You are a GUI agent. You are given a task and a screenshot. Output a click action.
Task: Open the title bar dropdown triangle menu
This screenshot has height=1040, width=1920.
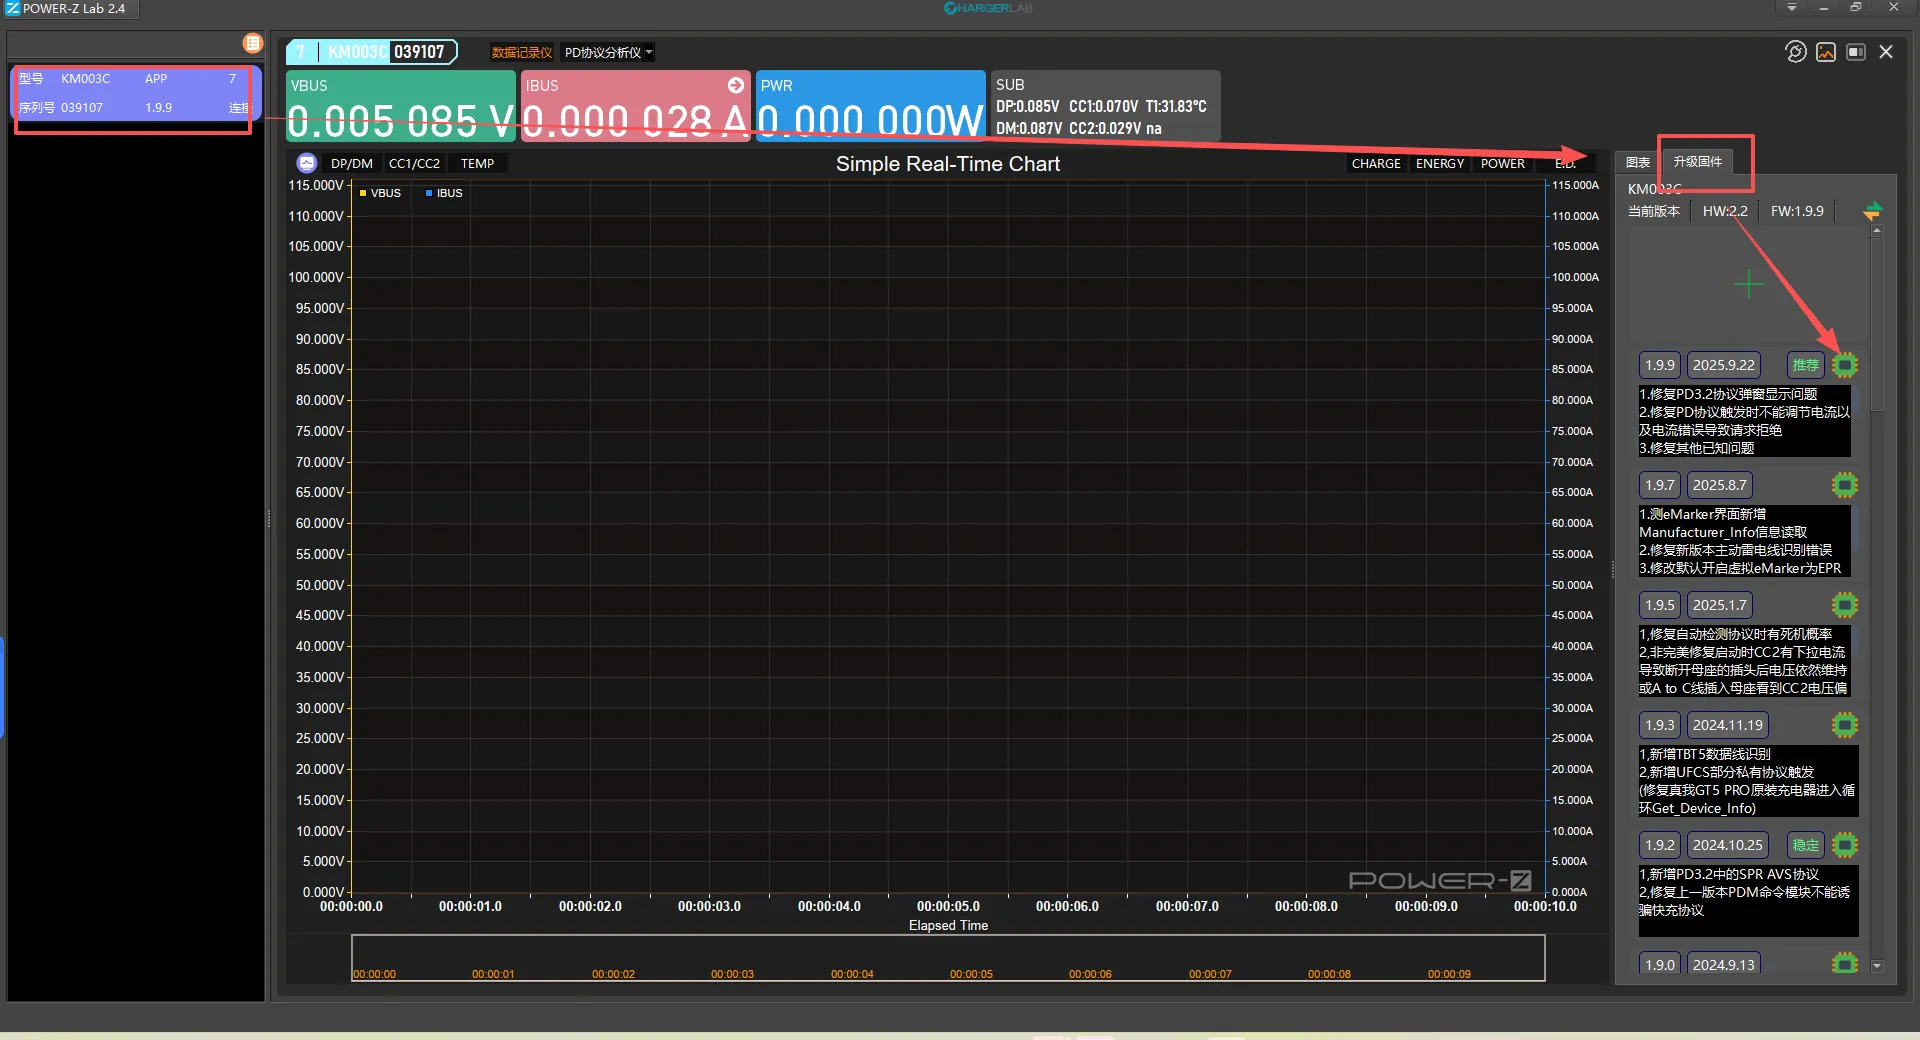coord(1791,8)
